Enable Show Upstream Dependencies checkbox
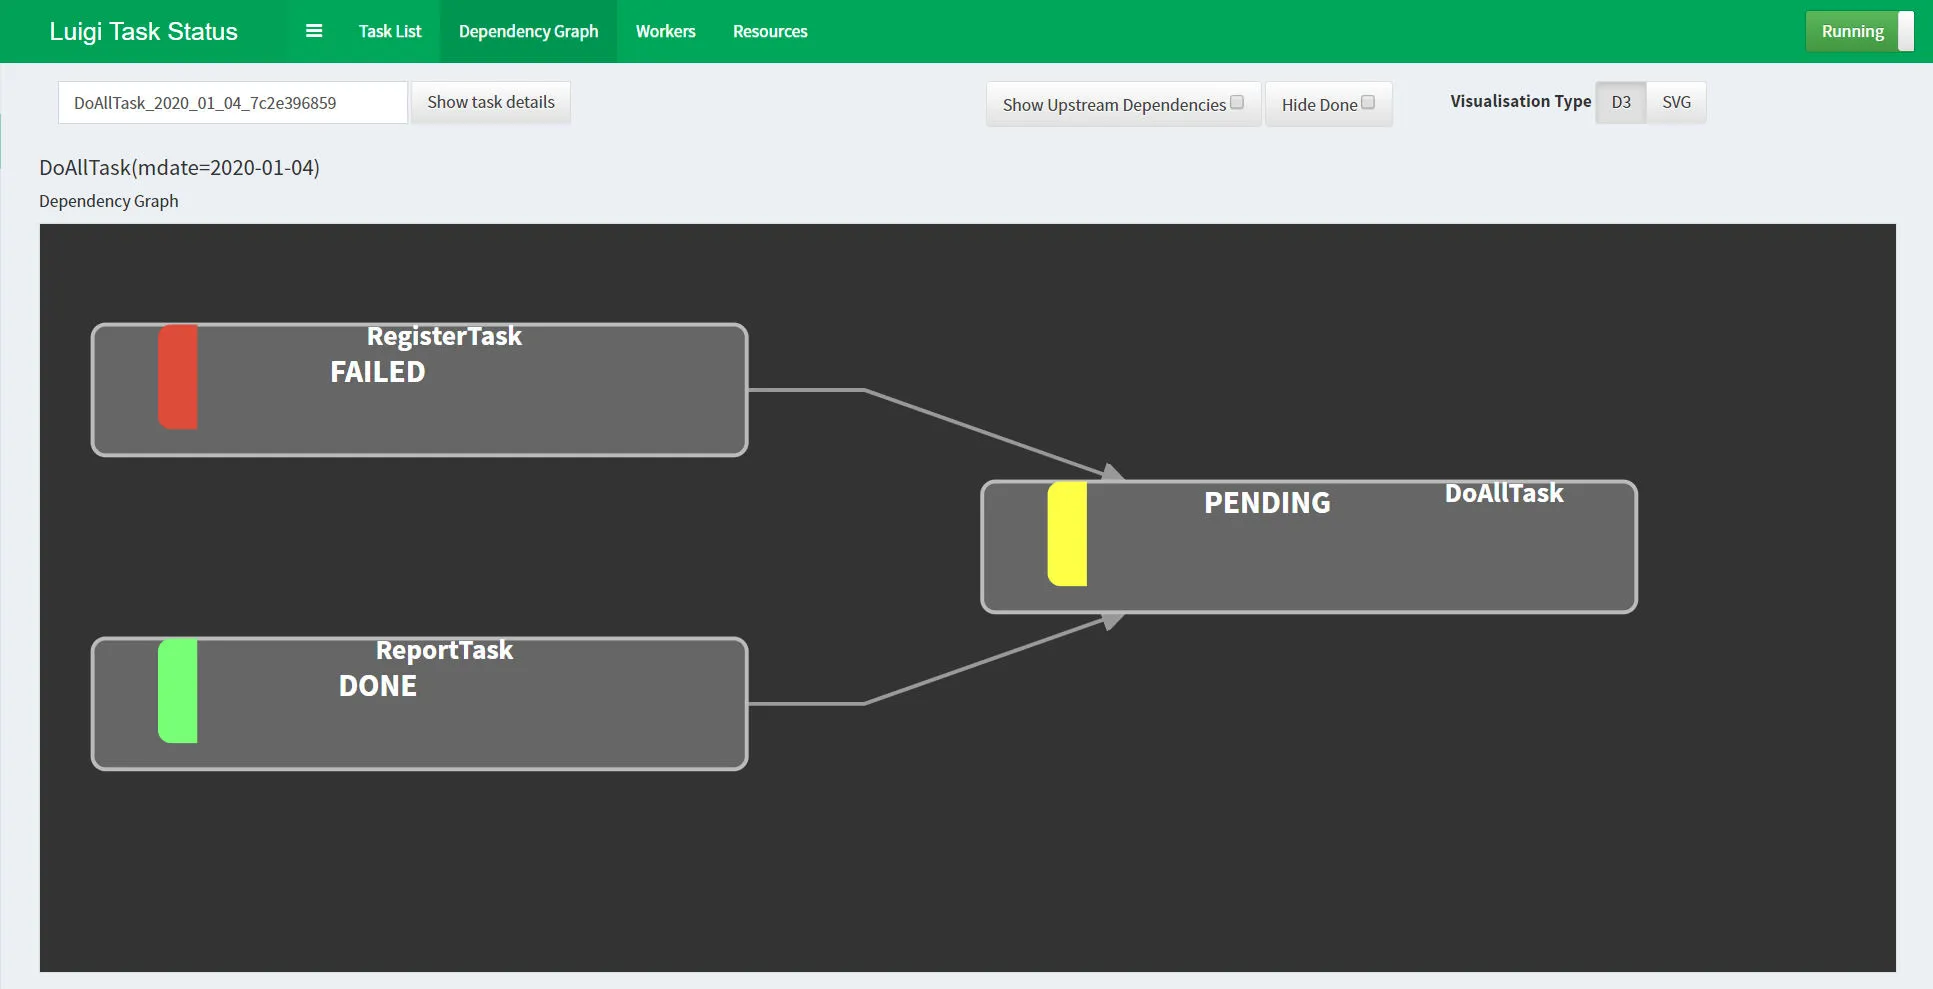The height and width of the screenshot is (989, 1933). click(x=1237, y=103)
